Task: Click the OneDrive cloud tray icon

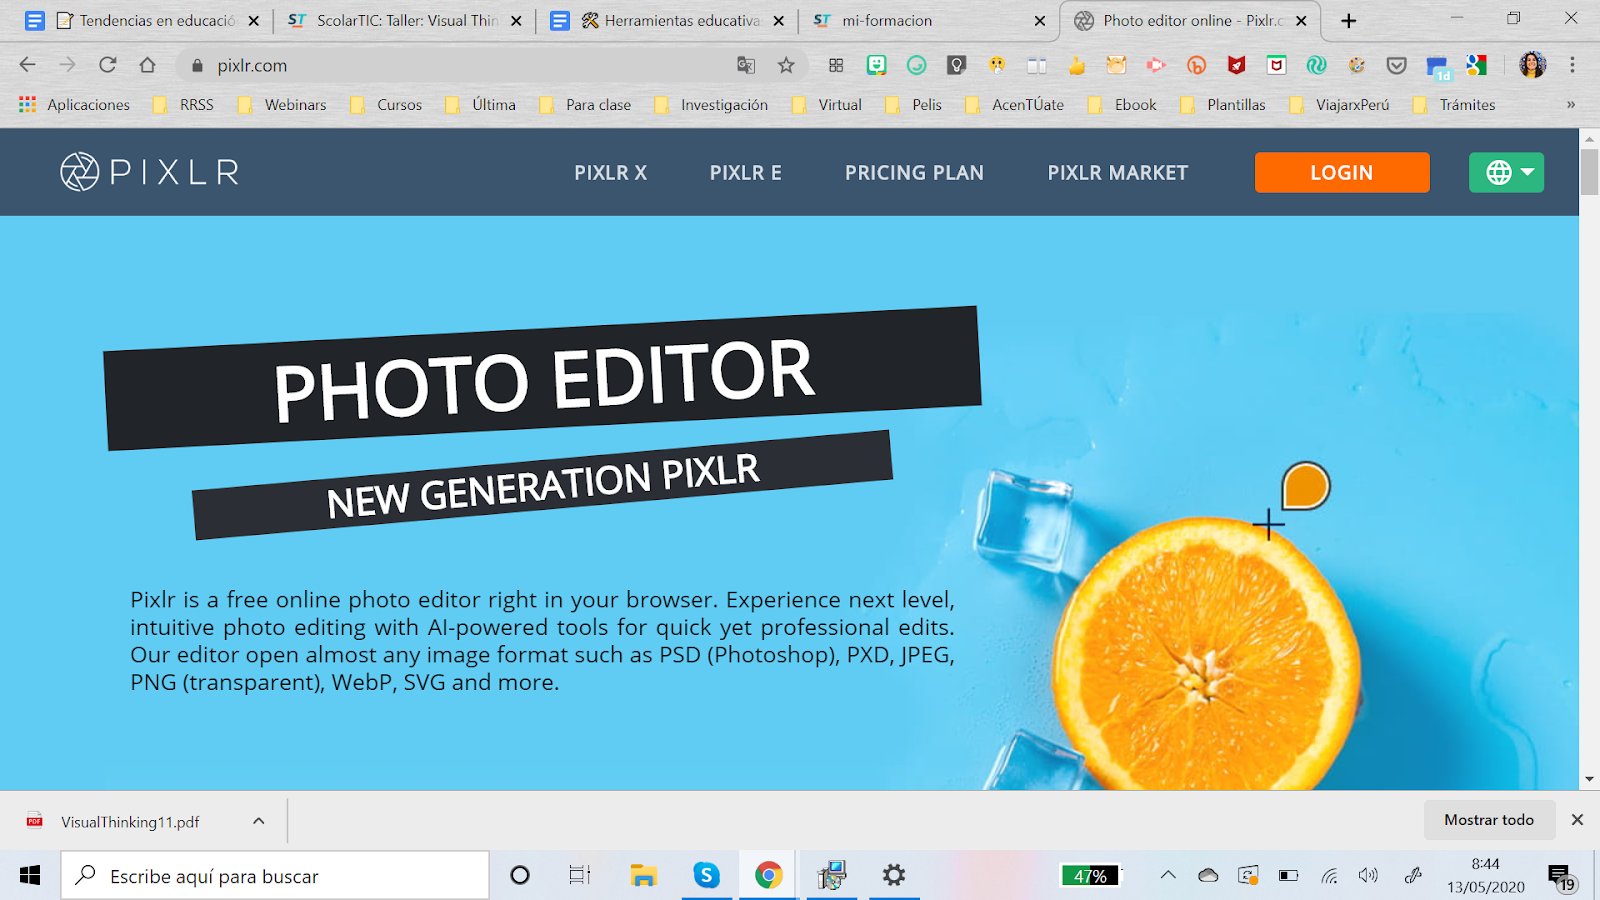Action: pyautogui.click(x=1208, y=876)
